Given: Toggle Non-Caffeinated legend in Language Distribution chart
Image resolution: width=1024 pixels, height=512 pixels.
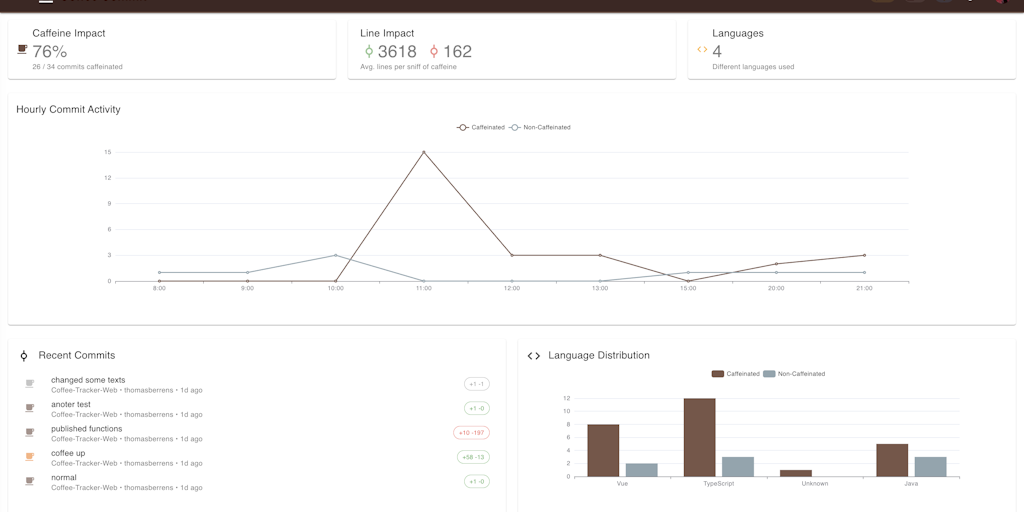Looking at the screenshot, I should (794, 374).
